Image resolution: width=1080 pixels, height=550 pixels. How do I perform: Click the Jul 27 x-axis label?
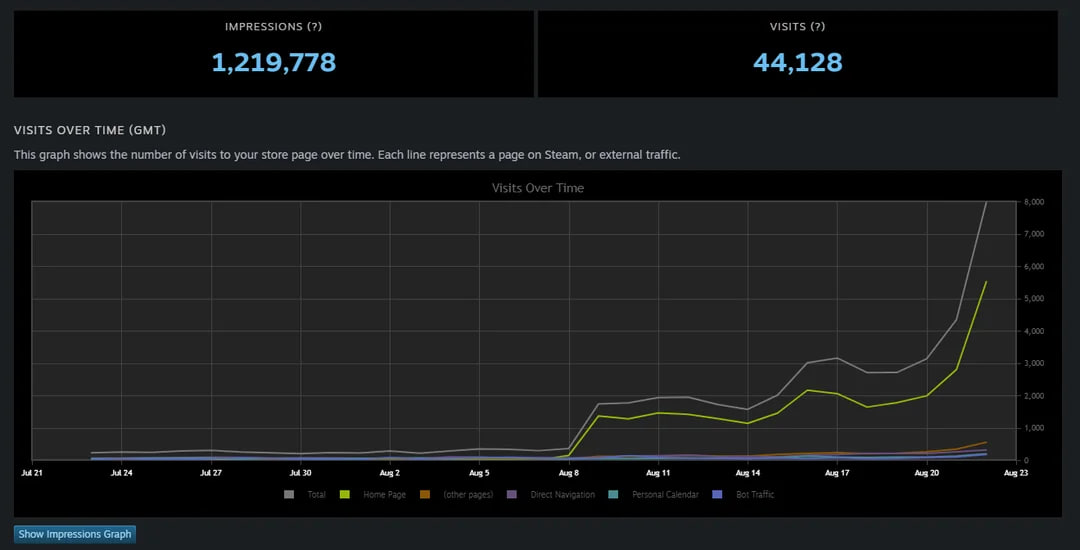pos(211,473)
